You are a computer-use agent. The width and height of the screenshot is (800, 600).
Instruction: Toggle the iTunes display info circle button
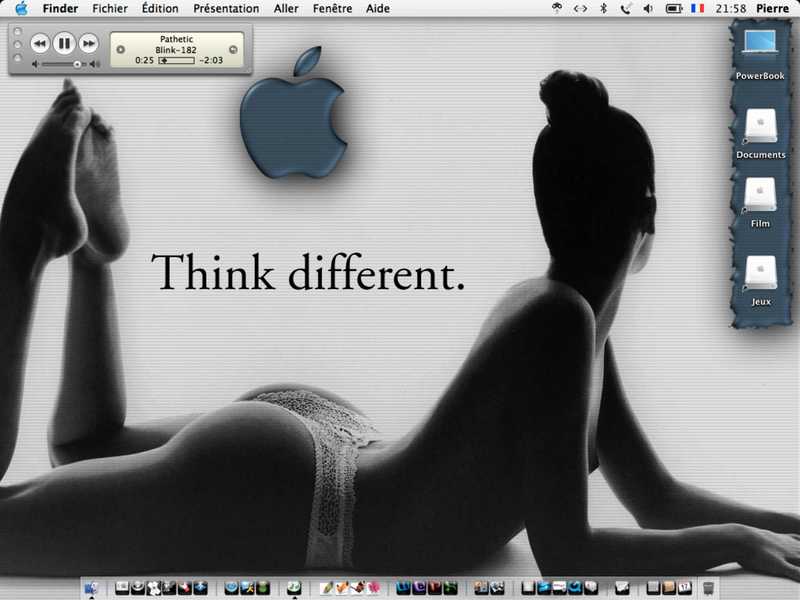coord(120,49)
